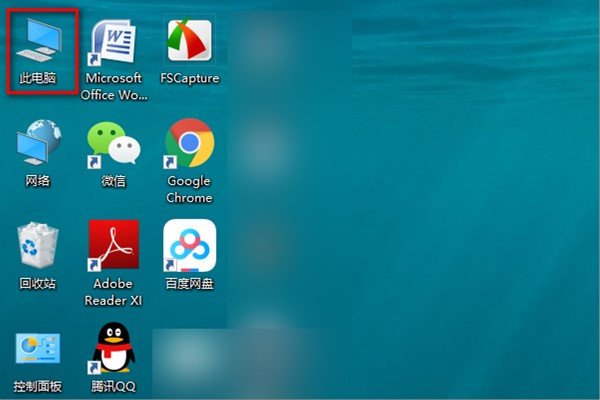Click the "Google Chrome" label text
The image size is (600, 400).
coord(189,189)
